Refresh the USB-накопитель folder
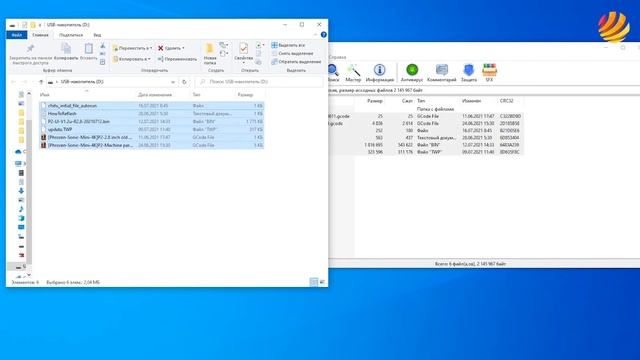The width and height of the screenshot is (640, 360). (x=184, y=82)
